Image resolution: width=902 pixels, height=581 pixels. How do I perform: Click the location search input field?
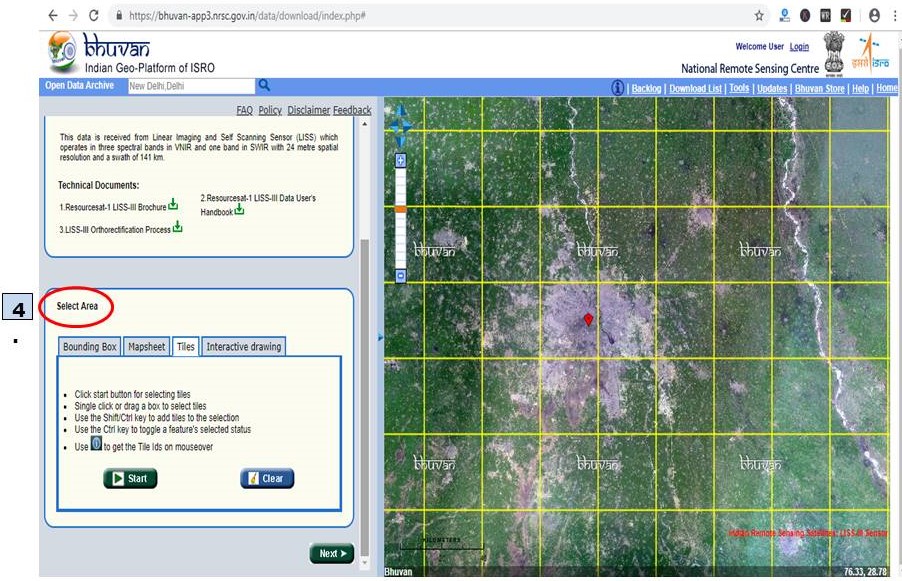(x=191, y=86)
